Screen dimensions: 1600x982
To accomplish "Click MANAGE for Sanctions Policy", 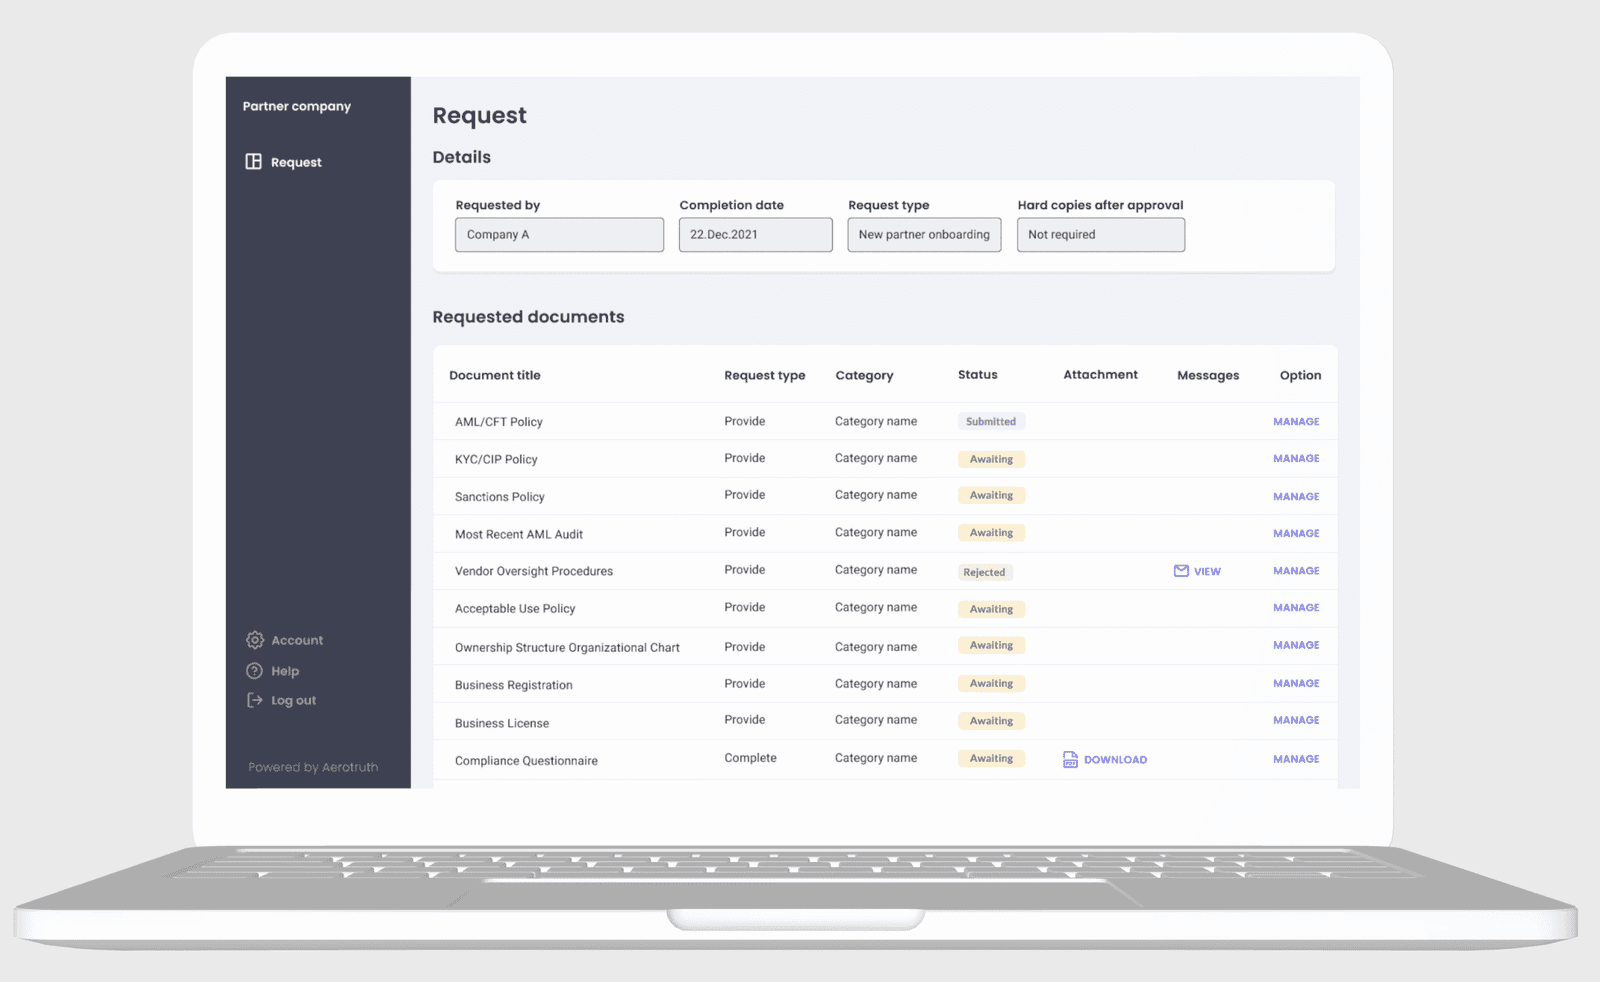I will (x=1296, y=497).
